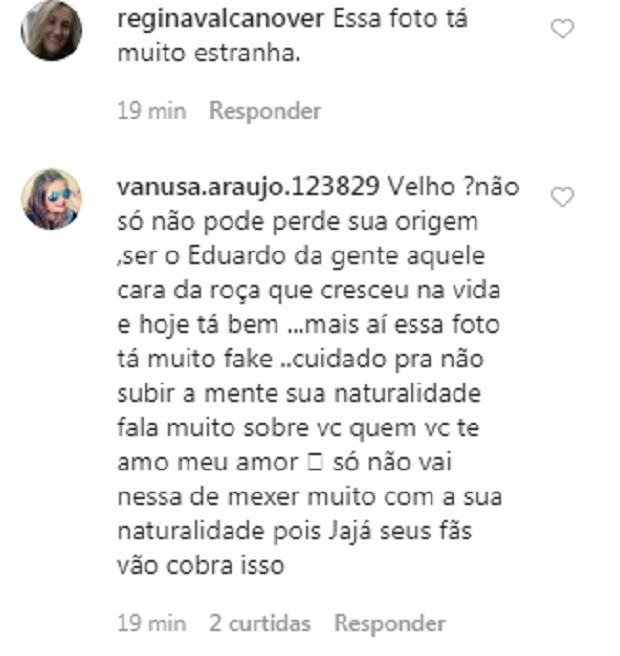Open the reginavalcanover username link
620x656 pixels.
coord(220,19)
